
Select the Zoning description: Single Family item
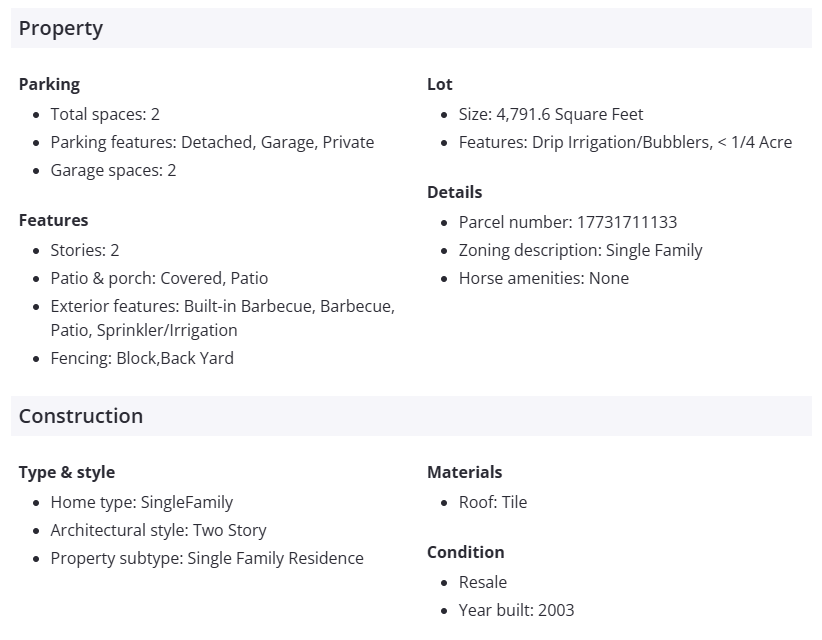(x=580, y=250)
